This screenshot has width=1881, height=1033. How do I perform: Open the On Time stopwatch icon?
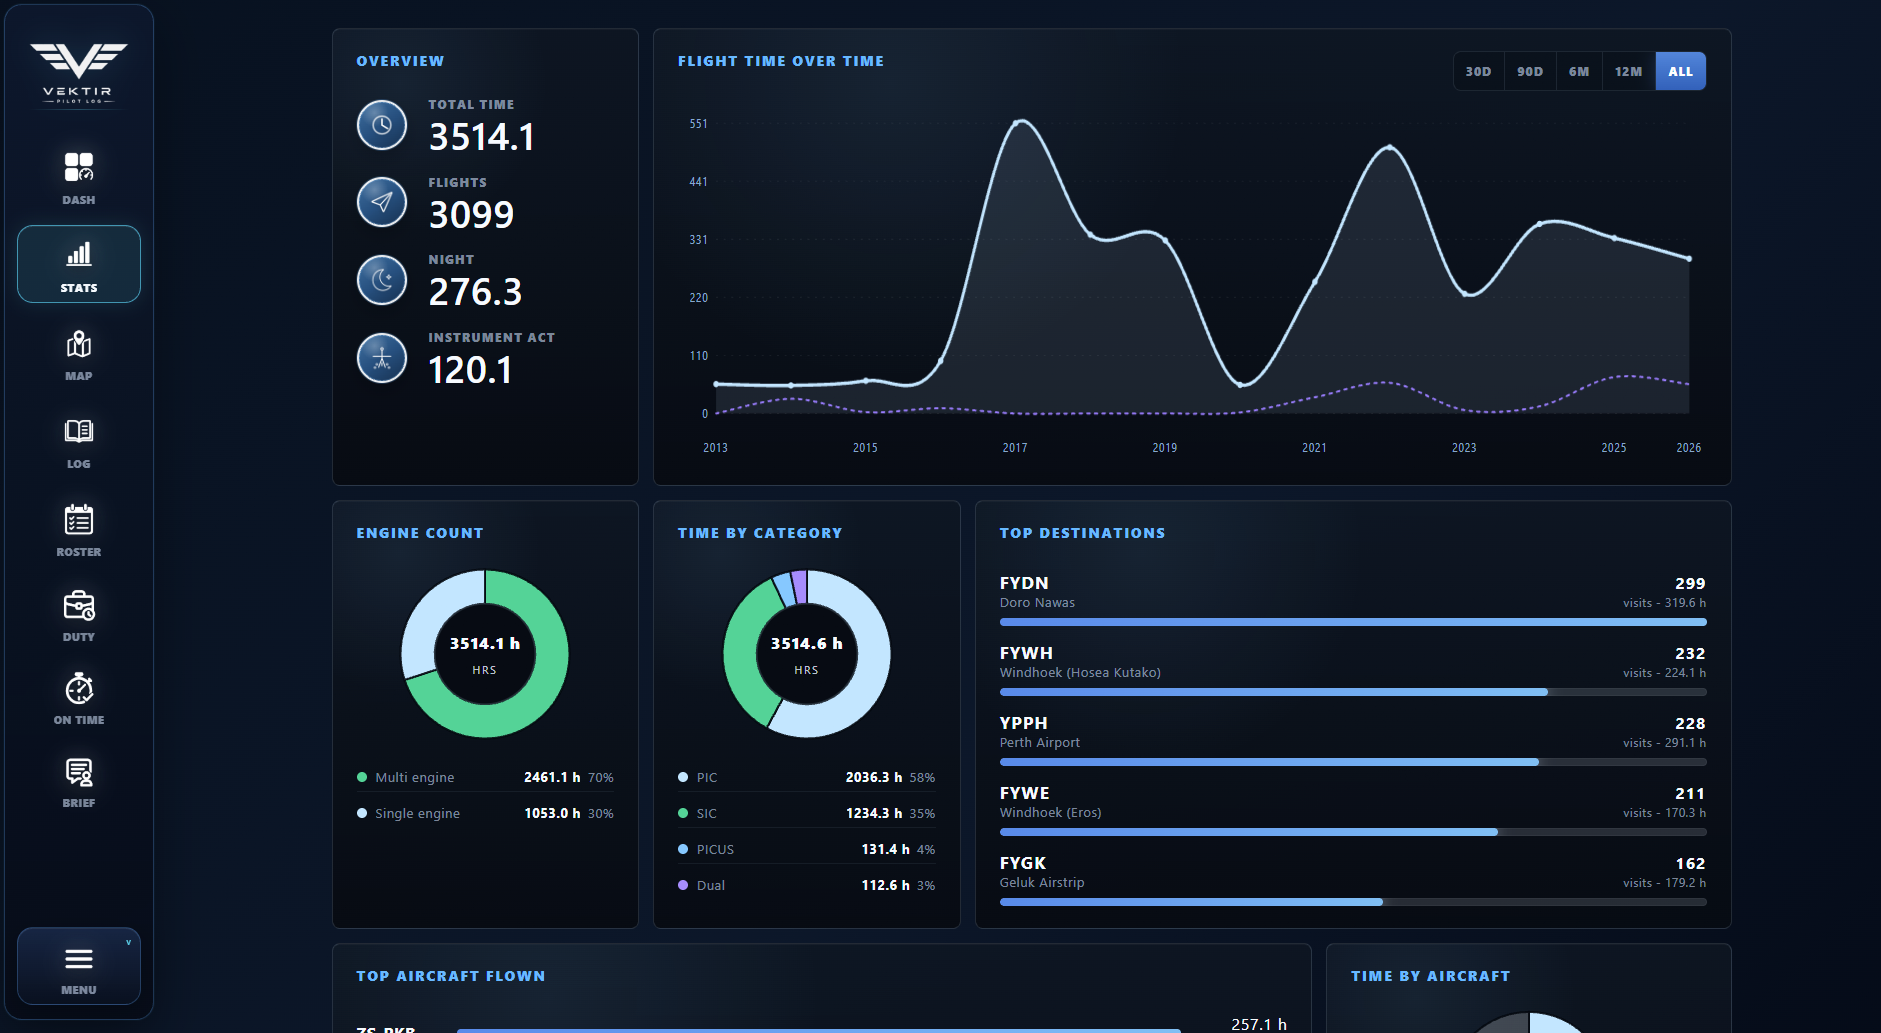pyautogui.click(x=79, y=688)
